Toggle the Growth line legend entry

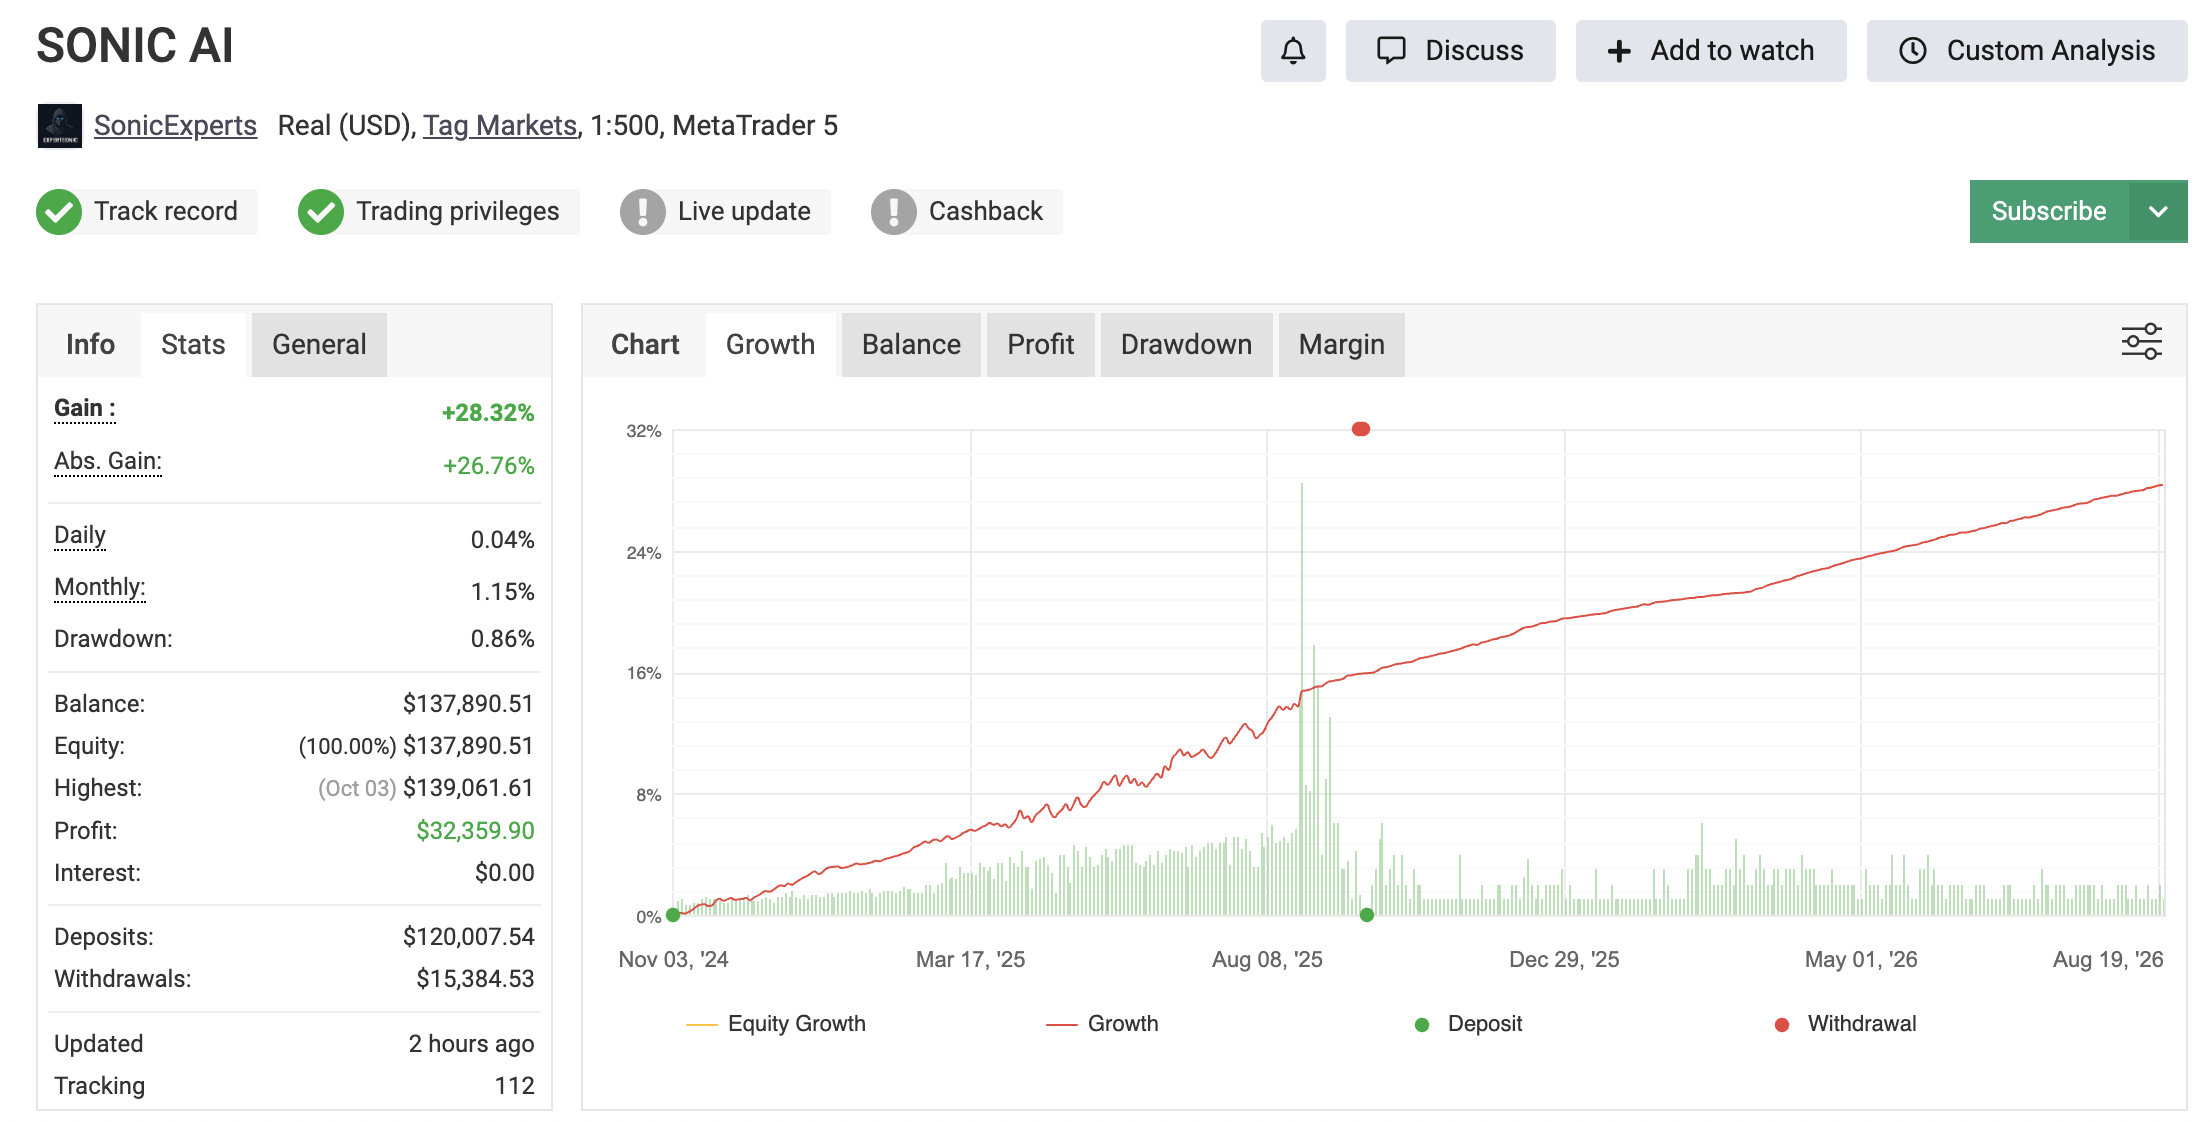coord(1102,1024)
